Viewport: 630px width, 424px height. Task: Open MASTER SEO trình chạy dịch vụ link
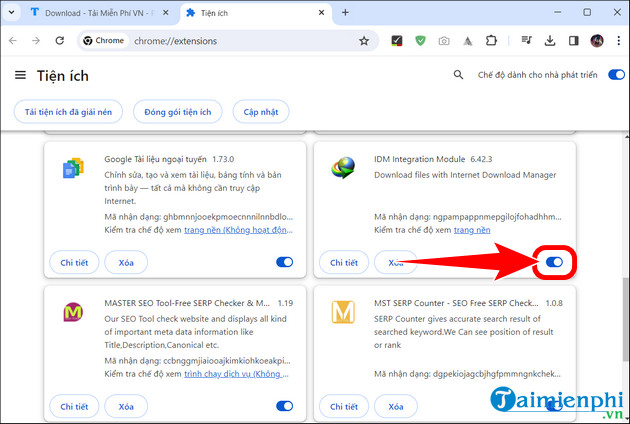pyautogui.click(x=236, y=374)
